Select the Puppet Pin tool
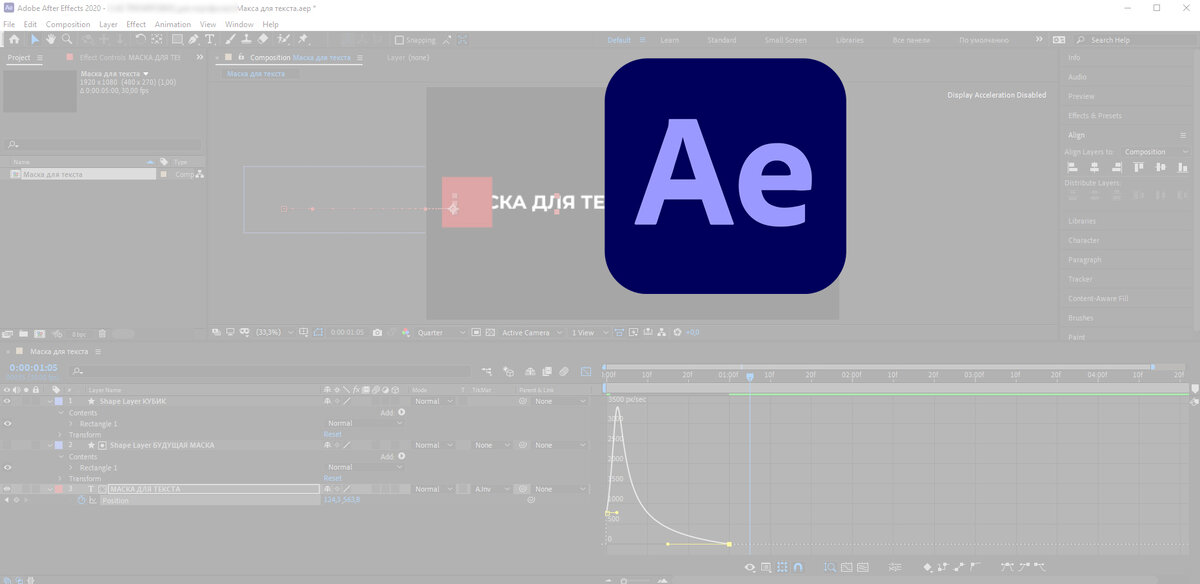Image resolution: width=1200 pixels, height=584 pixels. (303, 40)
